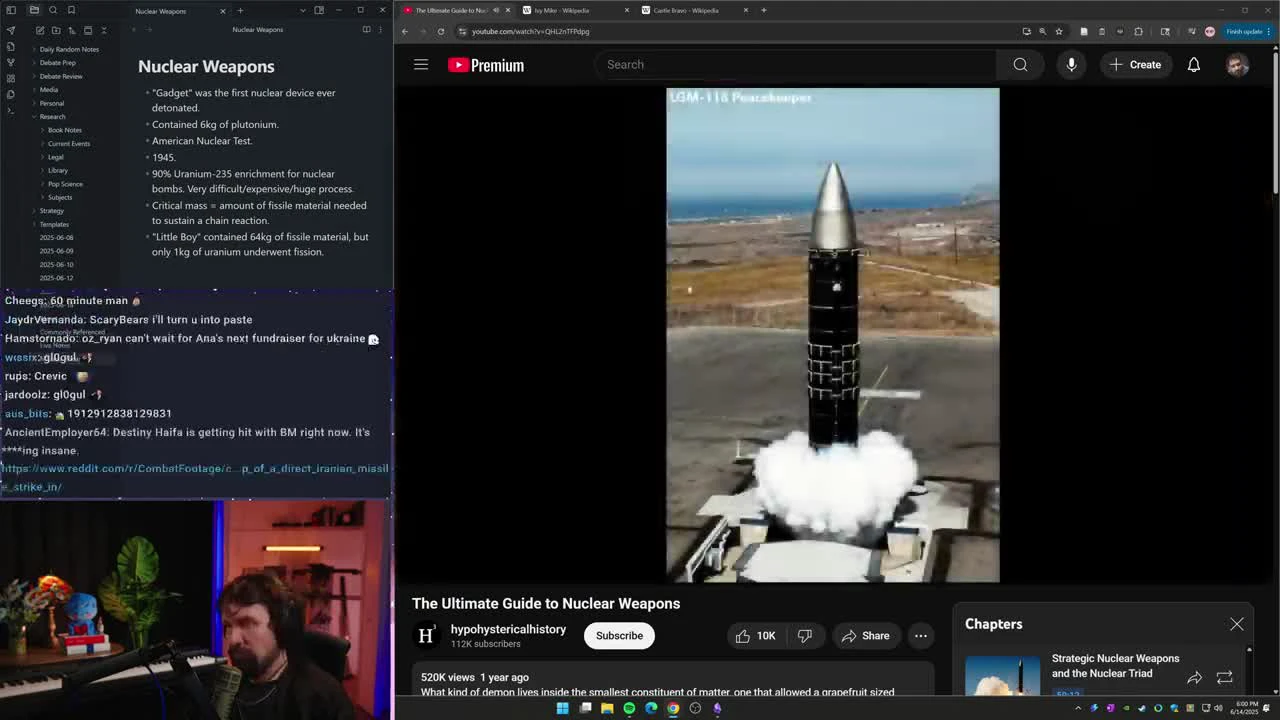Open graph view from Obsidian ribbon
Screen dimensions: 1280x720
click(x=11, y=62)
